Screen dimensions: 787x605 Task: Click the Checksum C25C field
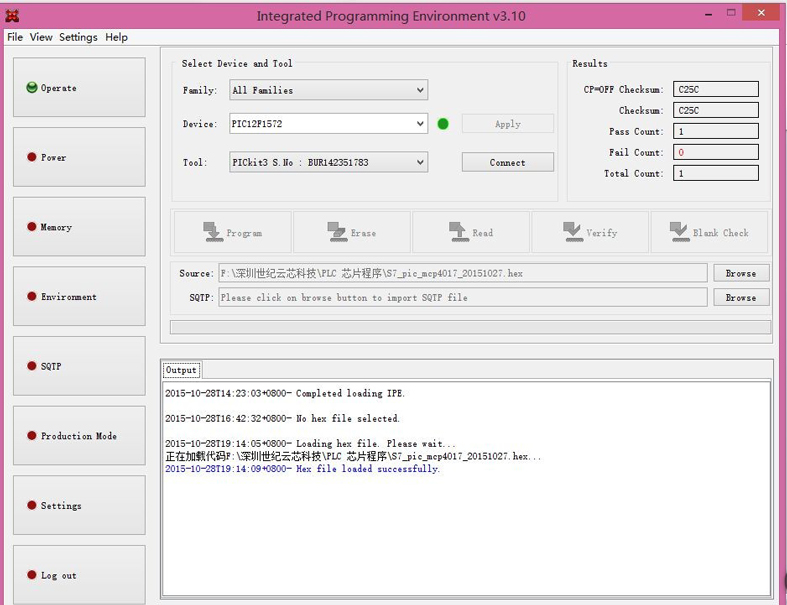point(716,110)
